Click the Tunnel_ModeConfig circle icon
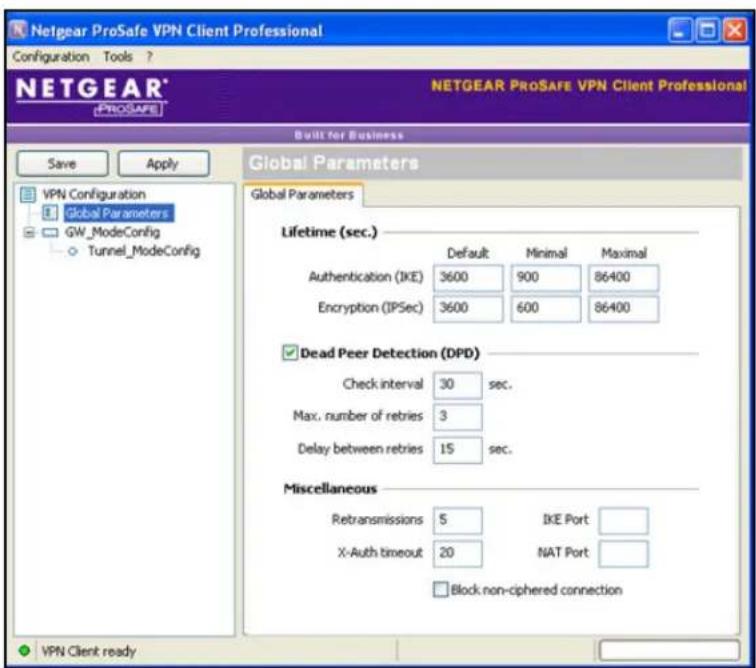756x668 pixels. coord(73,251)
